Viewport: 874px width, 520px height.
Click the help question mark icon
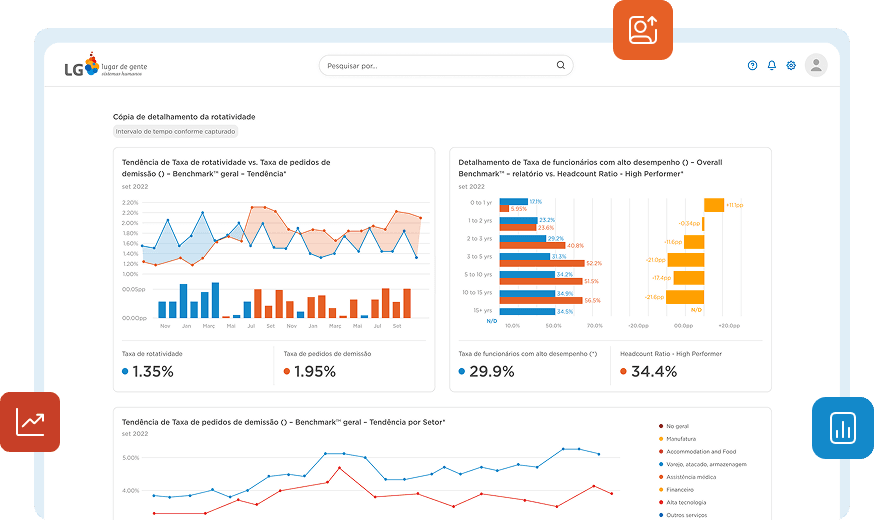tap(752, 66)
